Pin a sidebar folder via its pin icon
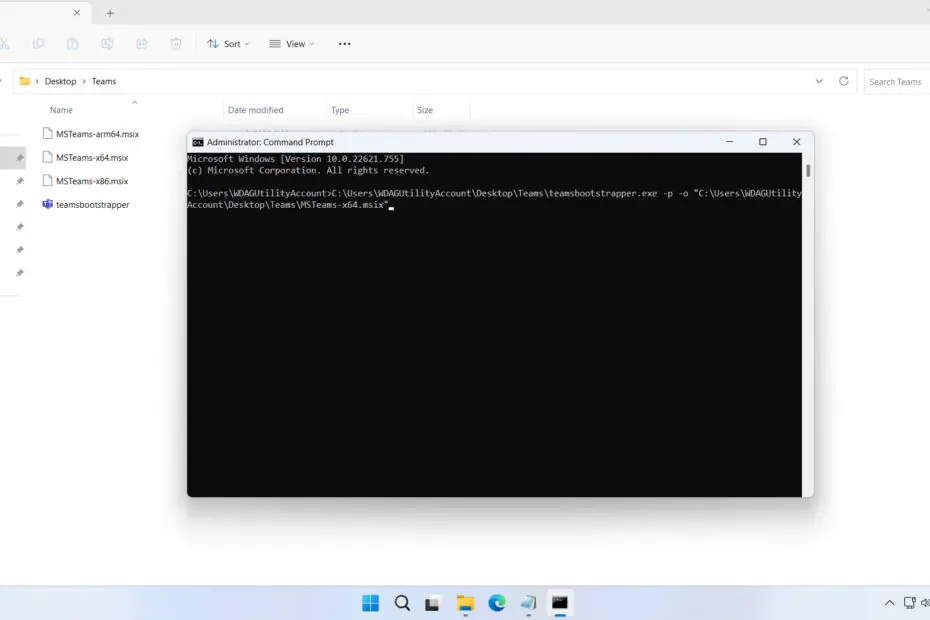The height and width of the screenshot is (620, 930). [19, 156]
